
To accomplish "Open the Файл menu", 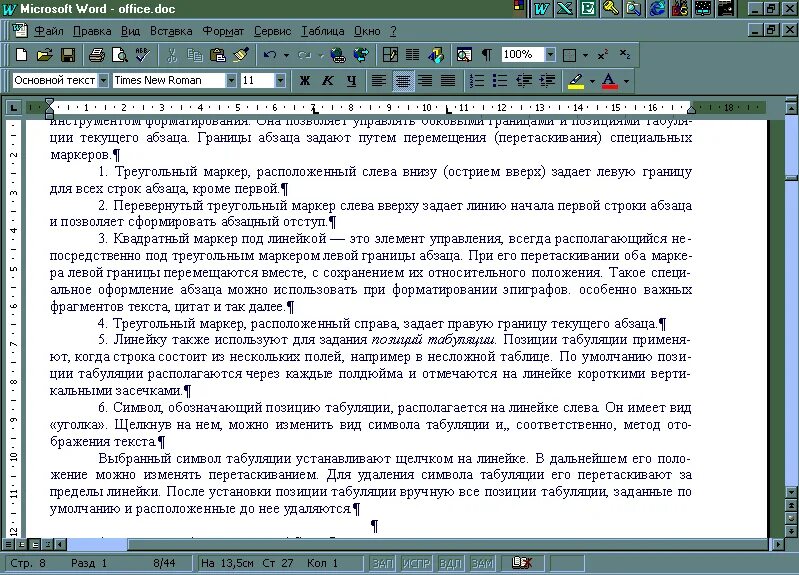I will click(48, 31).
